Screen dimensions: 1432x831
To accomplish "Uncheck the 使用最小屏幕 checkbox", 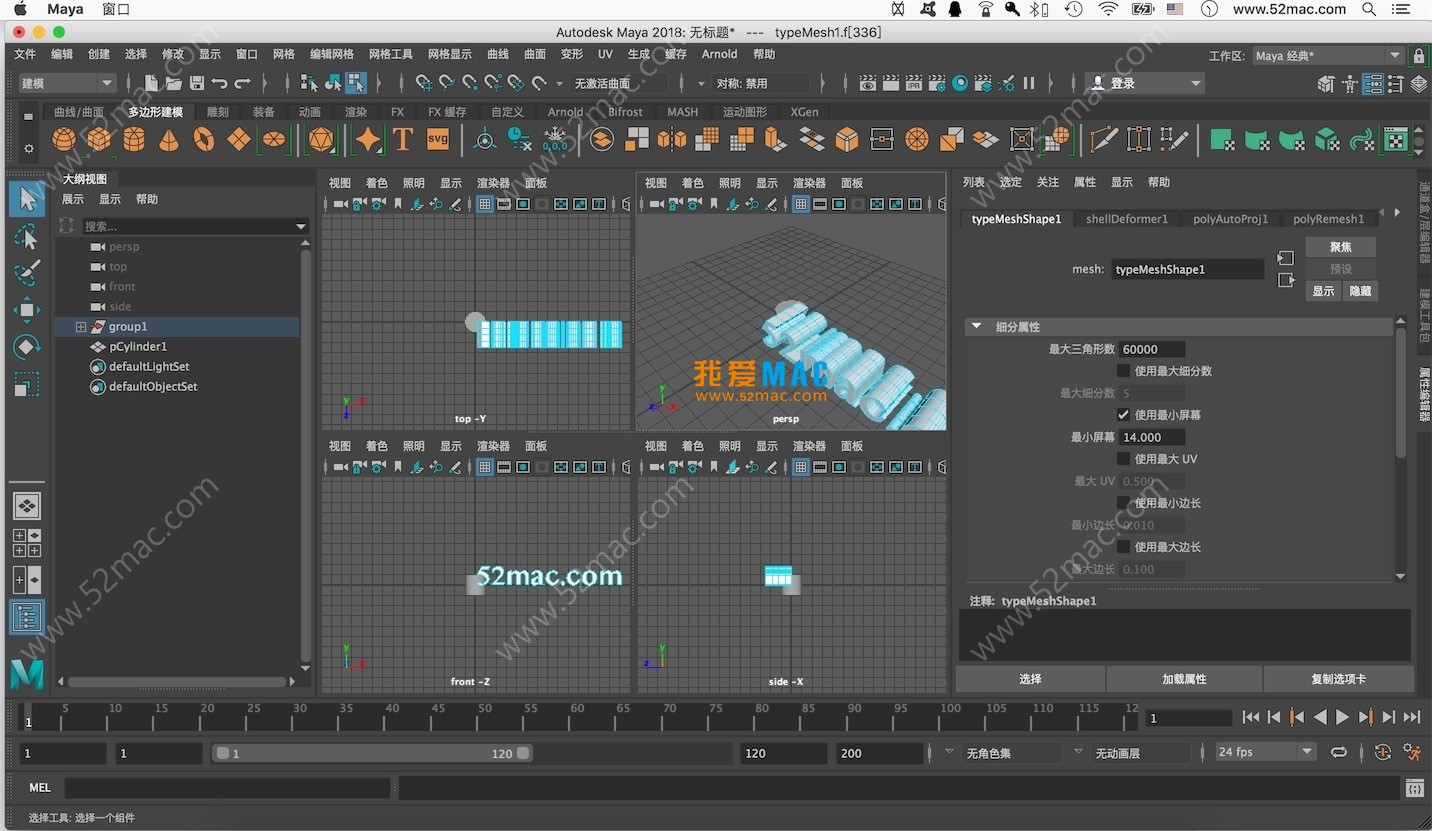I will click(1123, 415).
